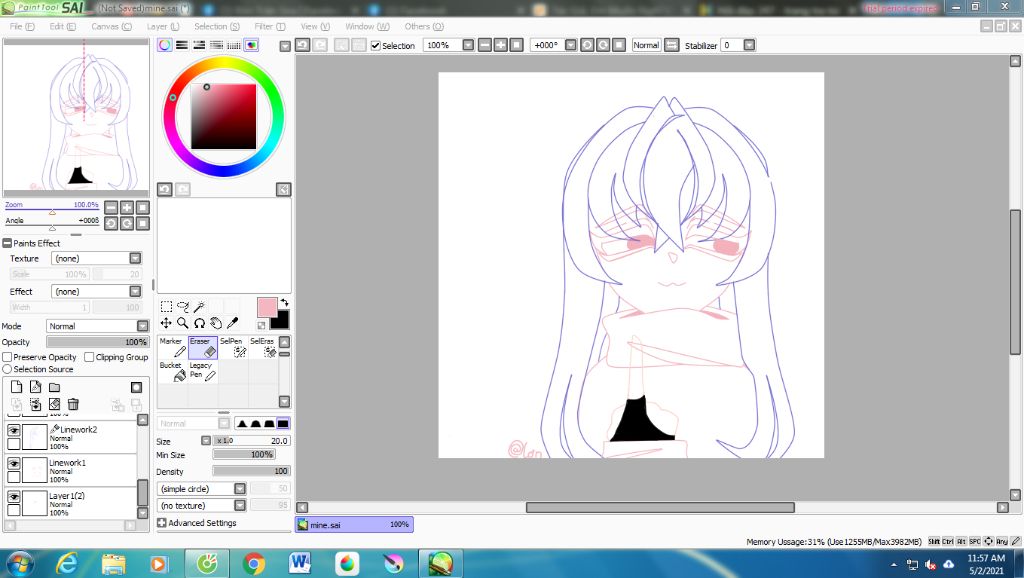1024x578 pixels.
Task: Open the Edit menu
Action: (x=63, y=26)
